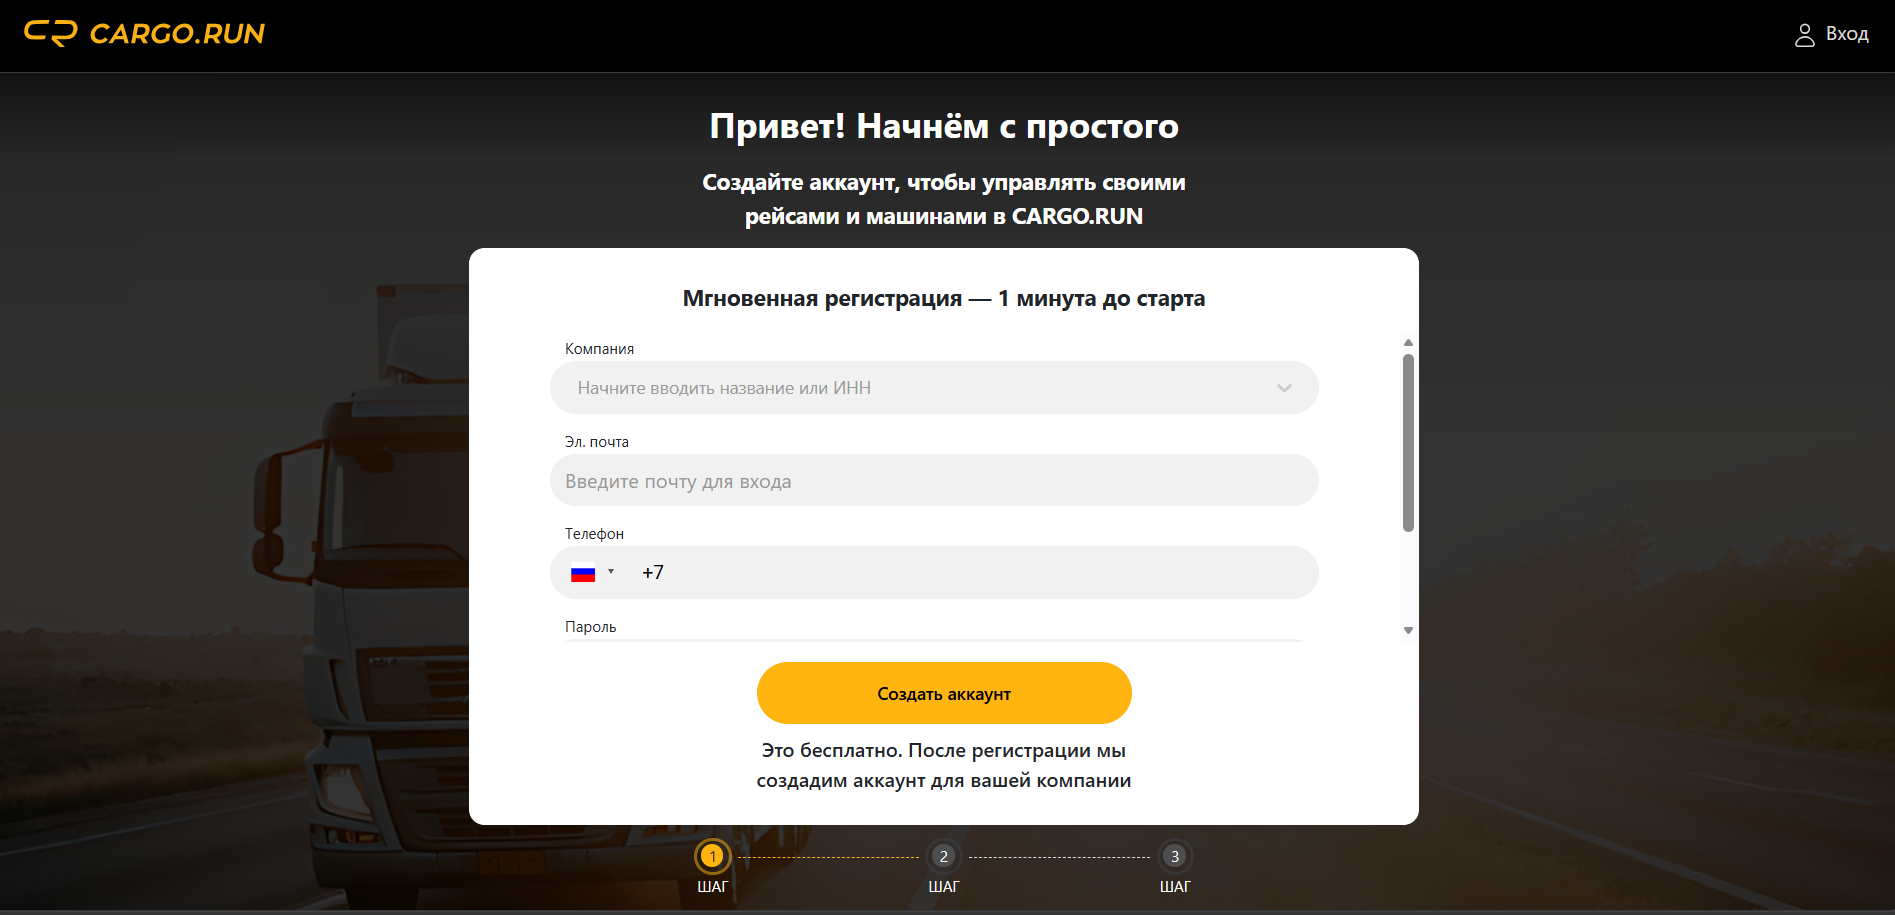Click the form scroll up arrow
The width and height of the screenshot is (1895, 915).
1408,342
